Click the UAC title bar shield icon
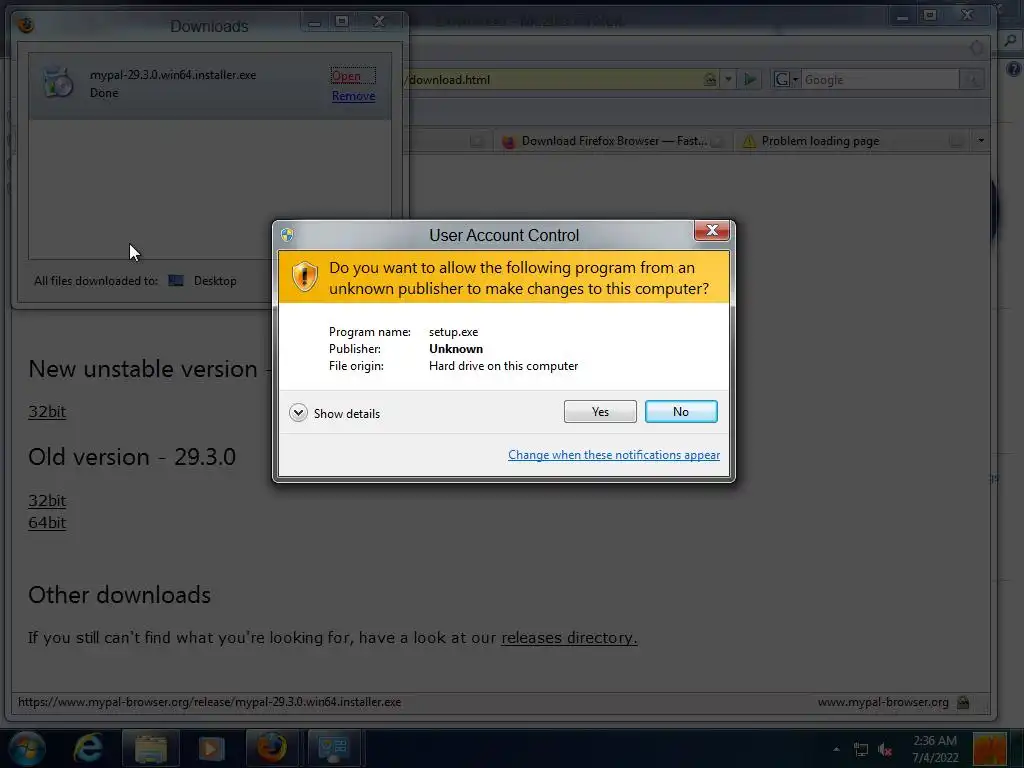The image size is (1024, 768). 287,234
